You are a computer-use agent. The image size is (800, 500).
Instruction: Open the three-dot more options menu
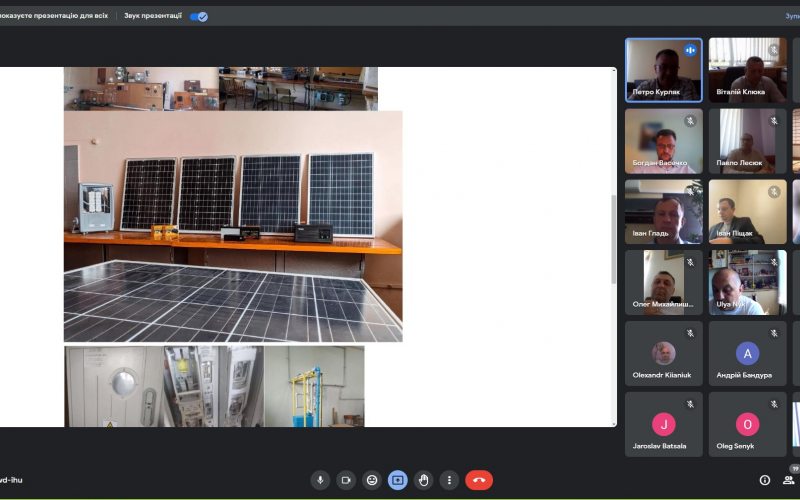click(450, 480)
